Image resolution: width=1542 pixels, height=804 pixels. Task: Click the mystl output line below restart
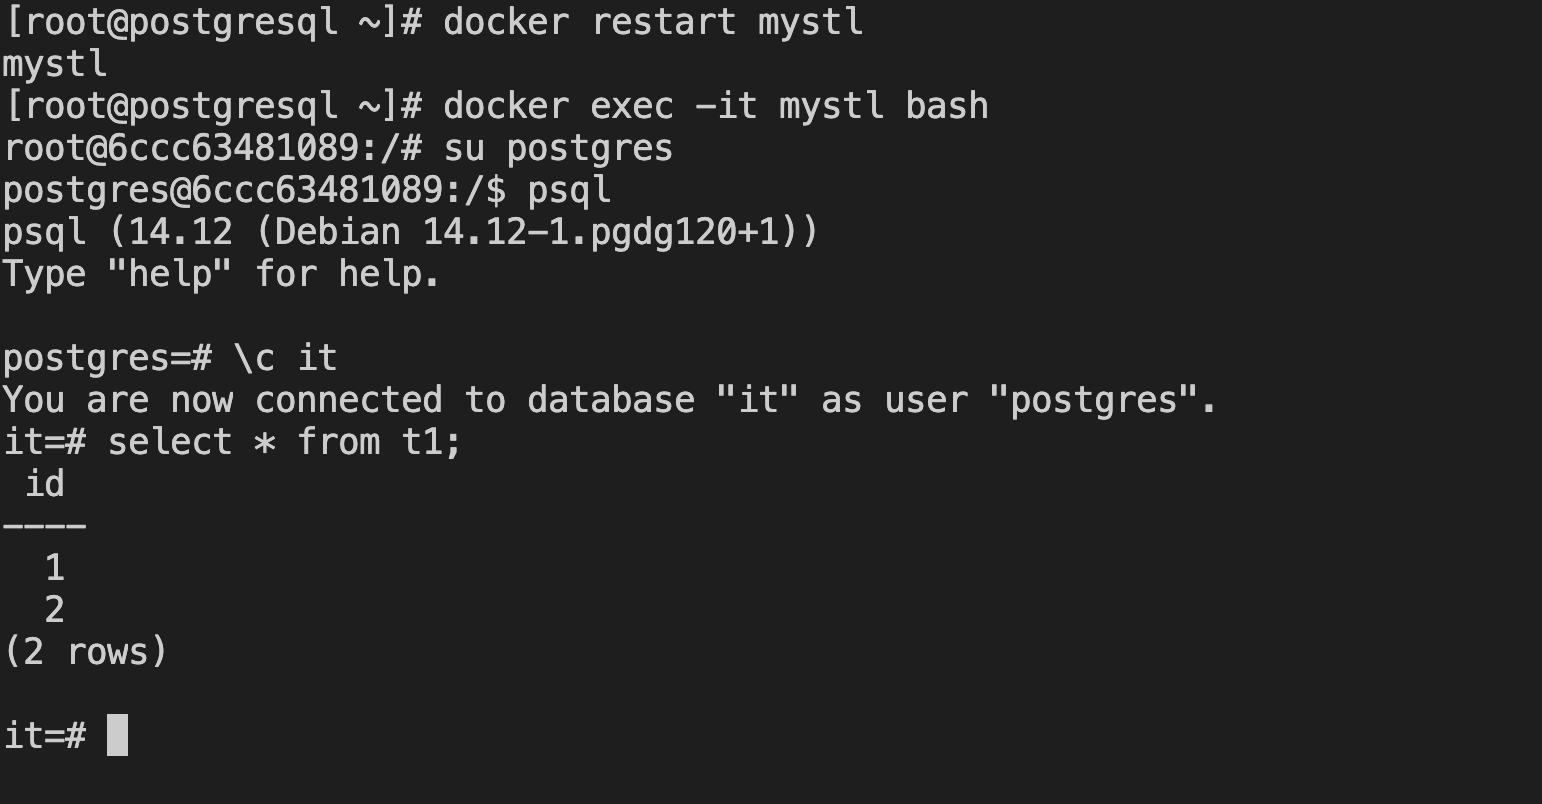(x=55, y=64)
